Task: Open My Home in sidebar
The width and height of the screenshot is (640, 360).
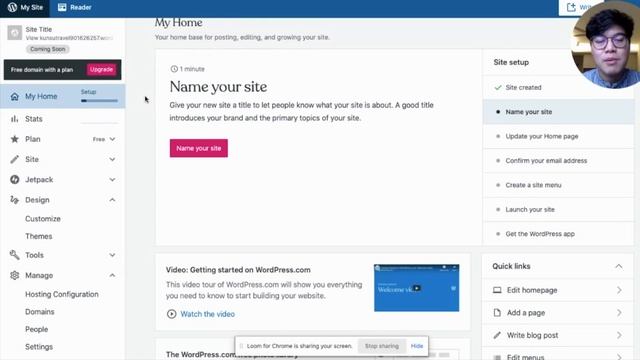Action: coord(62,96)
